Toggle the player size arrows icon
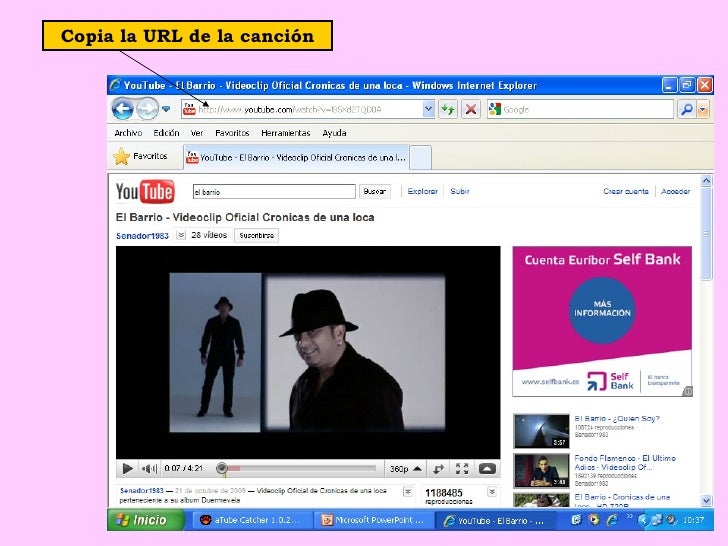This screenshot has width=728, height=546. coord(438,469)
